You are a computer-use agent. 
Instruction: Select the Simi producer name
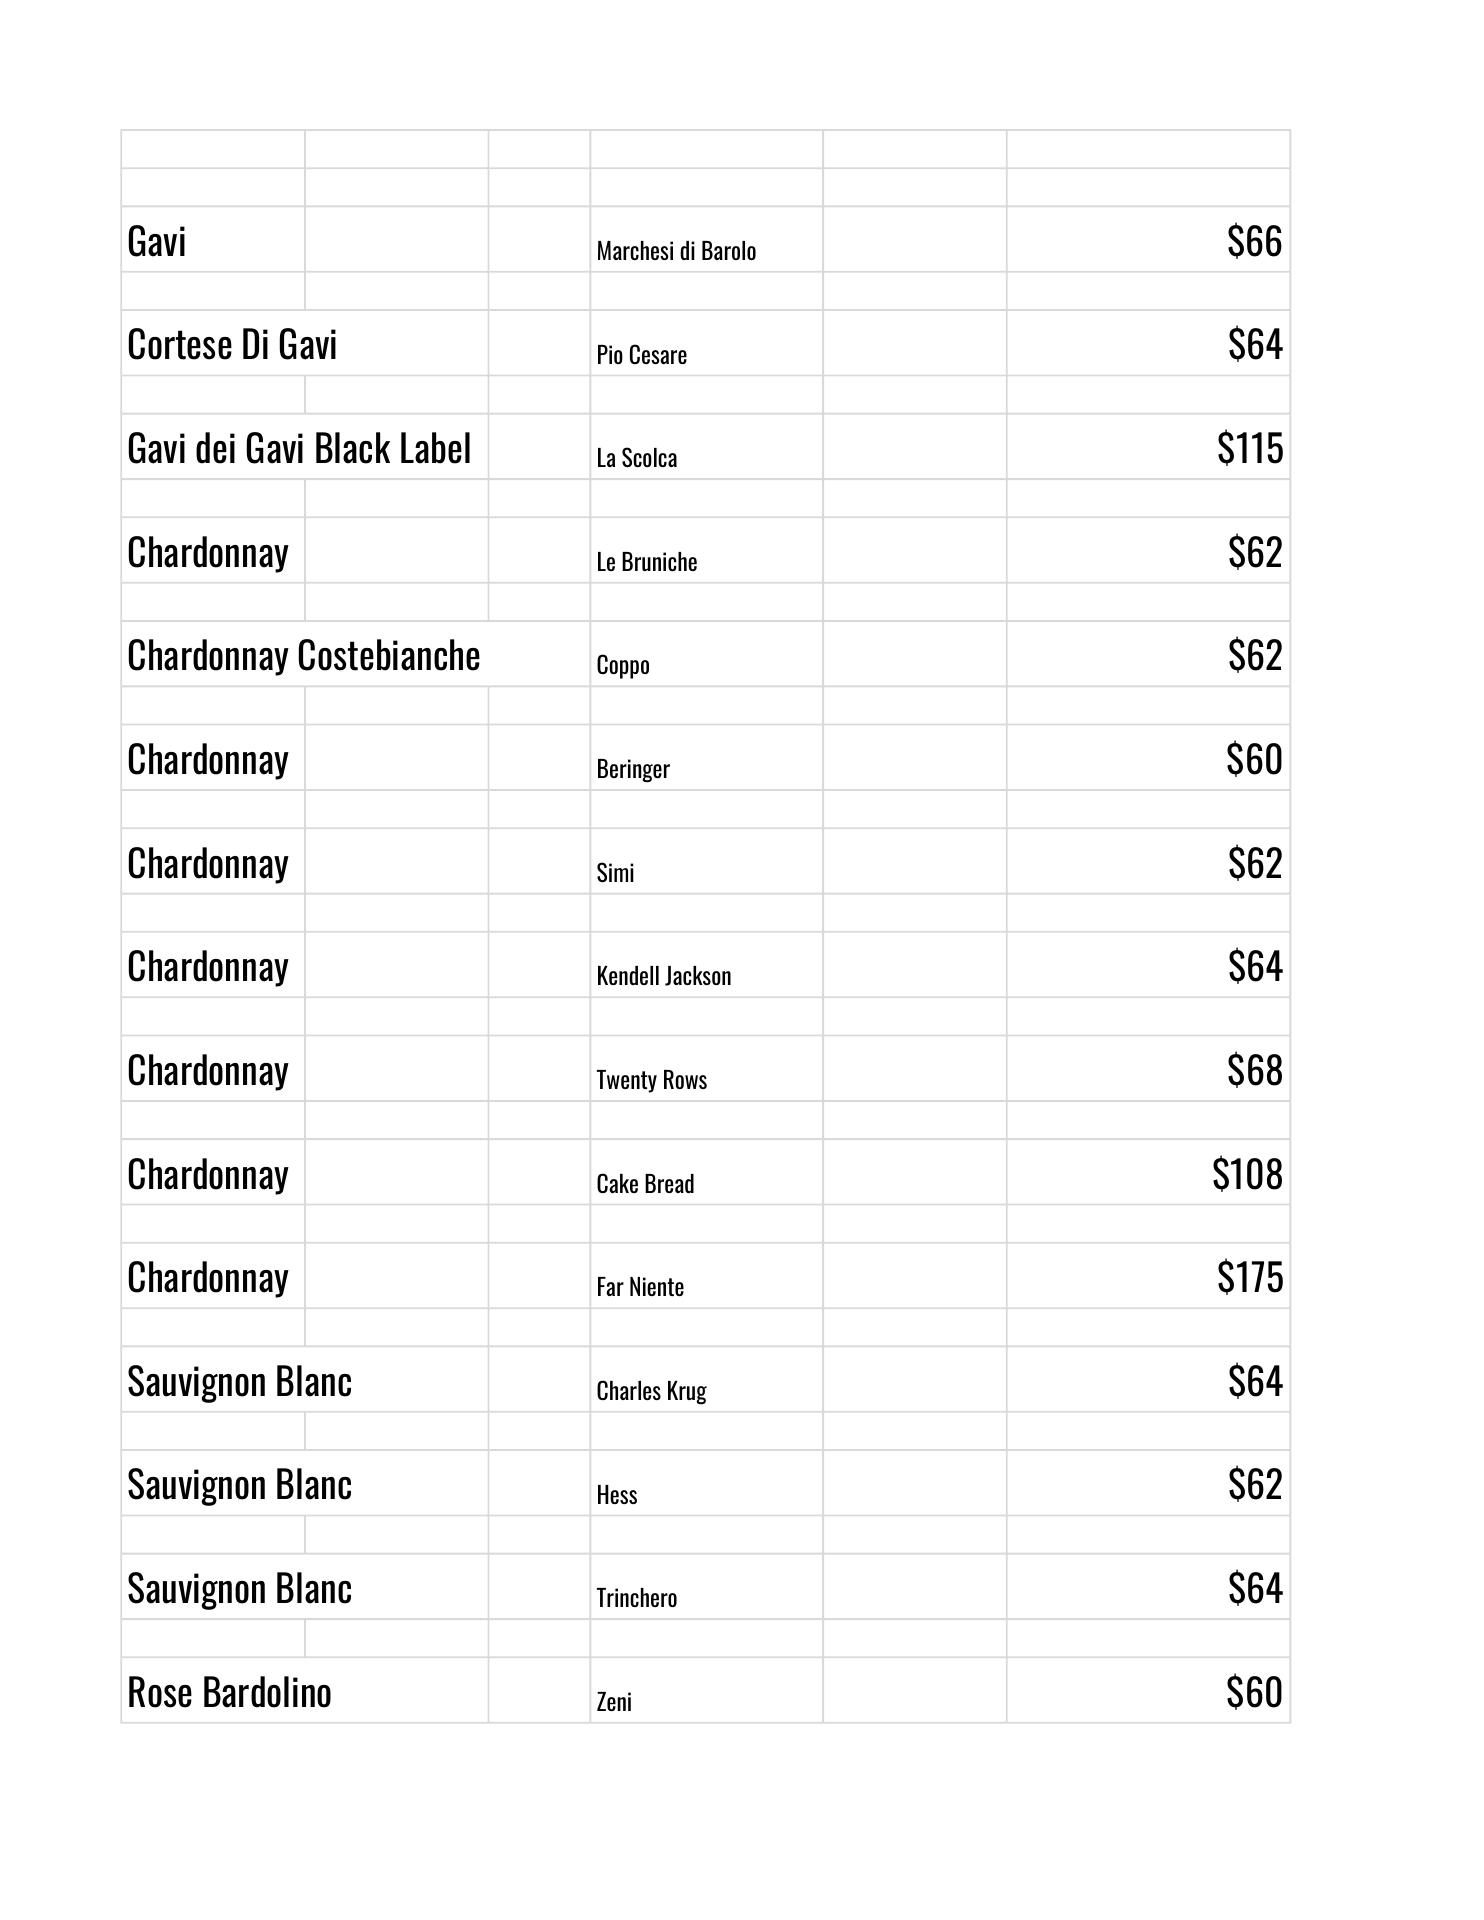pyautogui.click(x=615, y=873)
